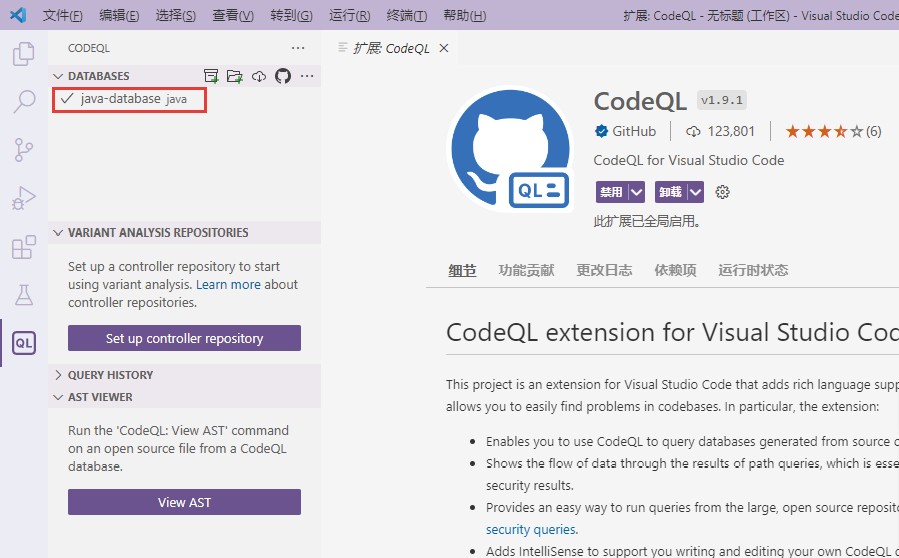Open Source Control view in activity bar
899x558 pixels.
[x=24, y=150]
